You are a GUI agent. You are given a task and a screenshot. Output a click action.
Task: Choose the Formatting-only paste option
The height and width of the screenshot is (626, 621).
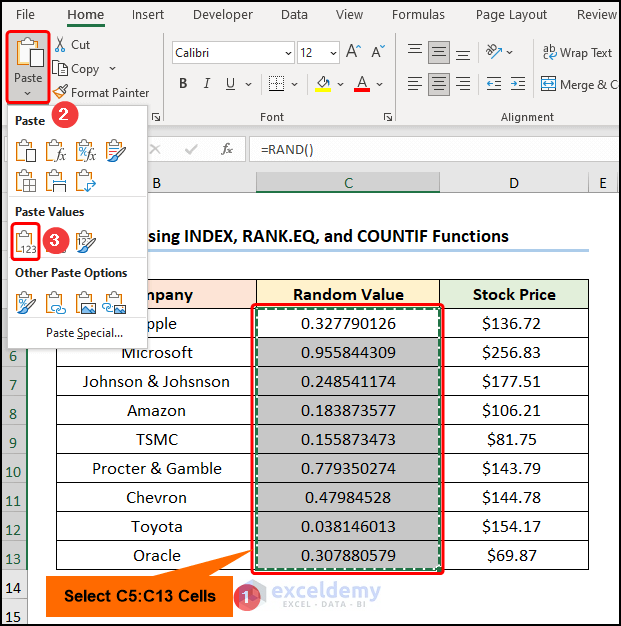pyautogui.click(x=26, y=303)
